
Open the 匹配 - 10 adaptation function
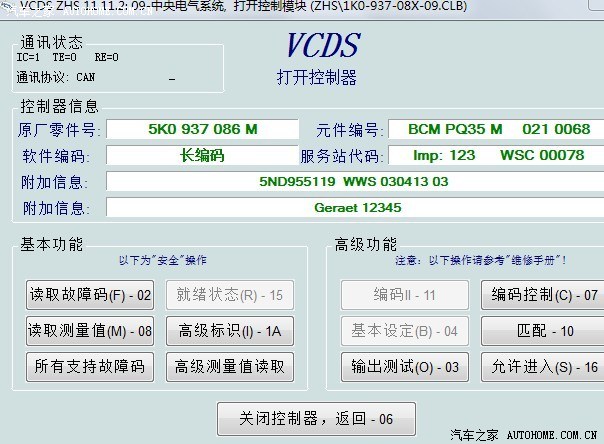(544, 331)
